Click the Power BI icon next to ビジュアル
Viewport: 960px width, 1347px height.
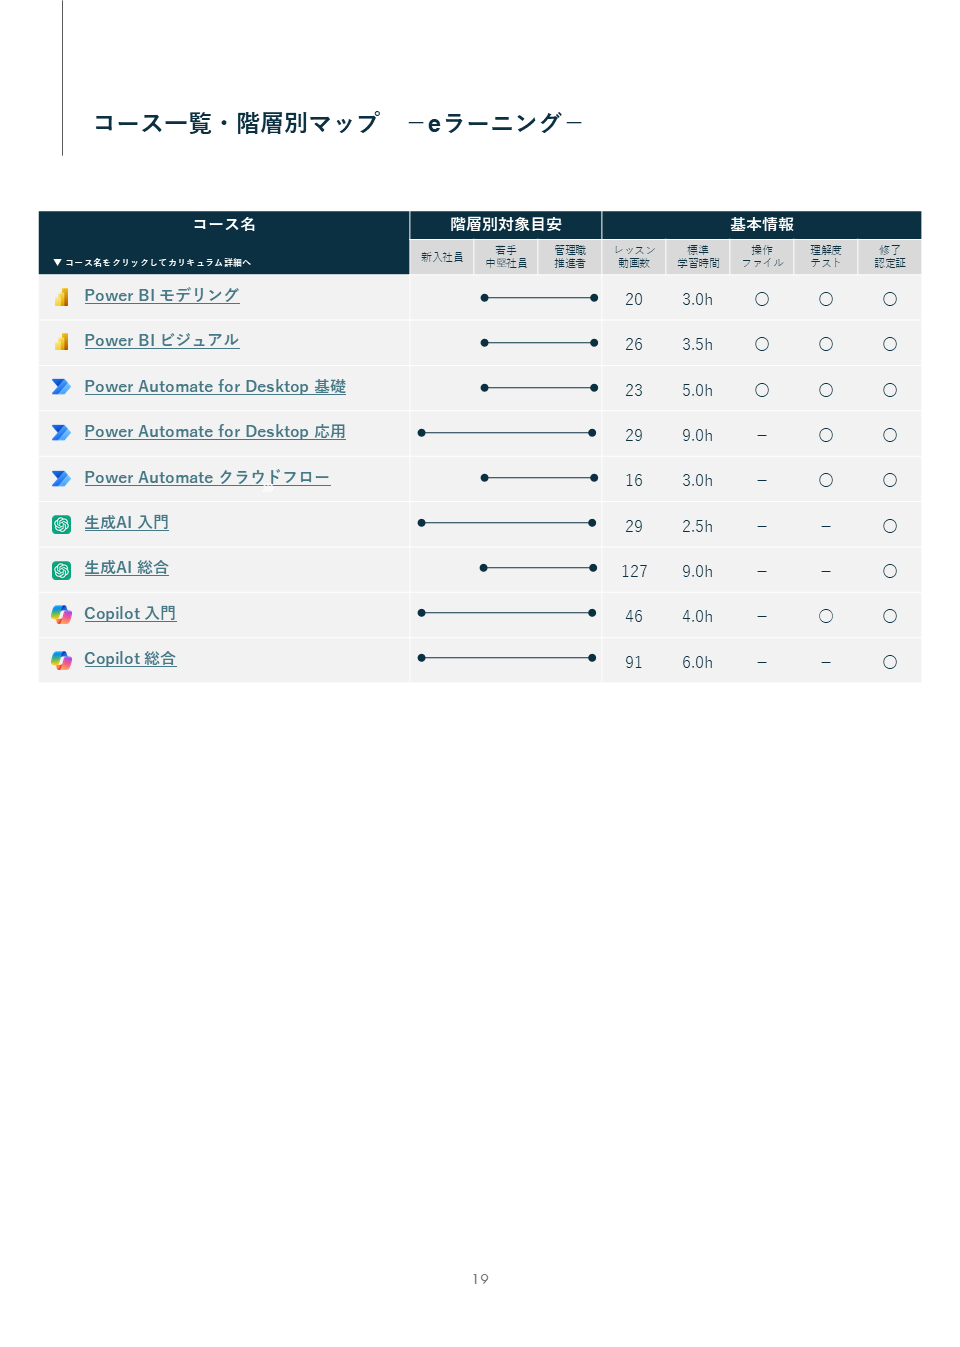click(61, 341)
